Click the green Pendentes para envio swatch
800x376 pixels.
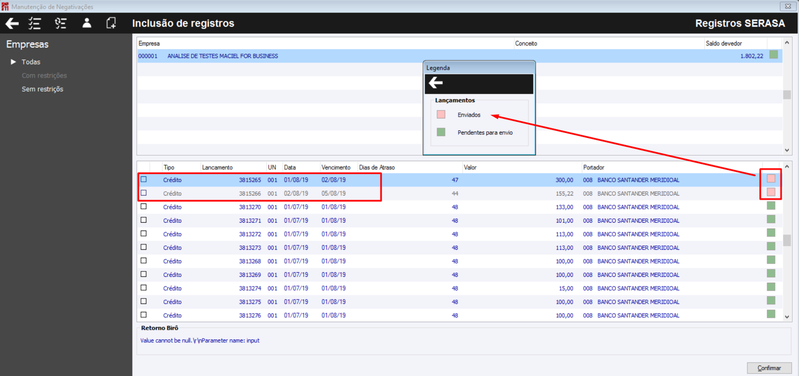[x=441, y=132]
